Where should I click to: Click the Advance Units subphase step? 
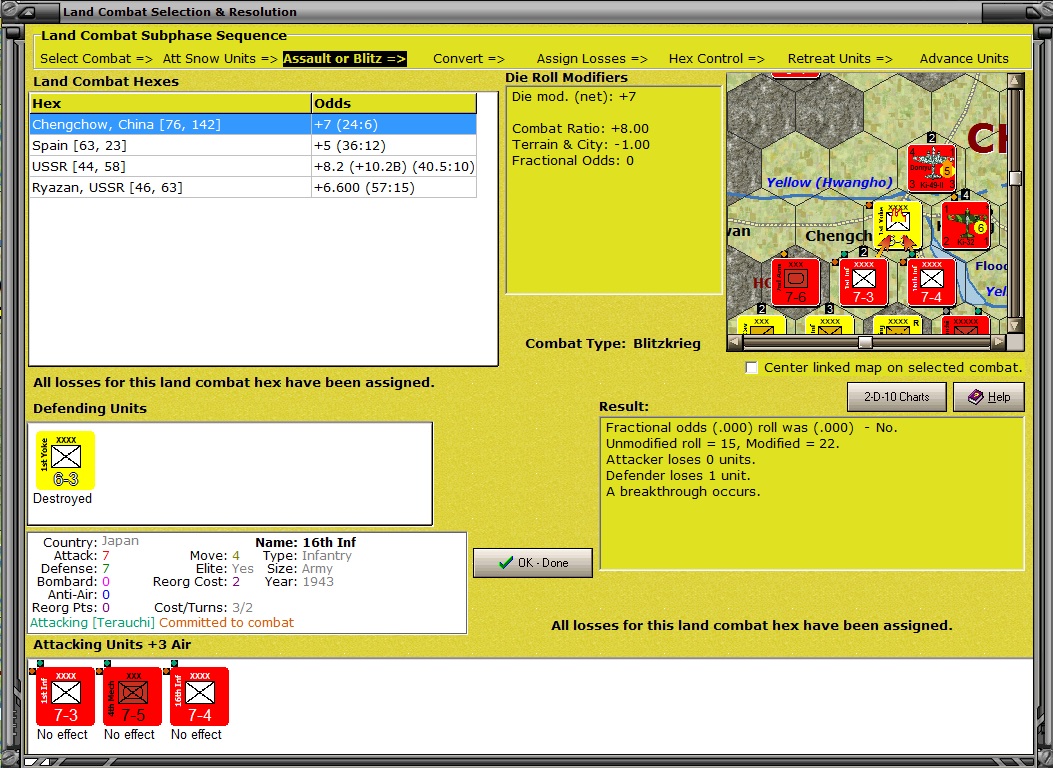coord(964,58)
